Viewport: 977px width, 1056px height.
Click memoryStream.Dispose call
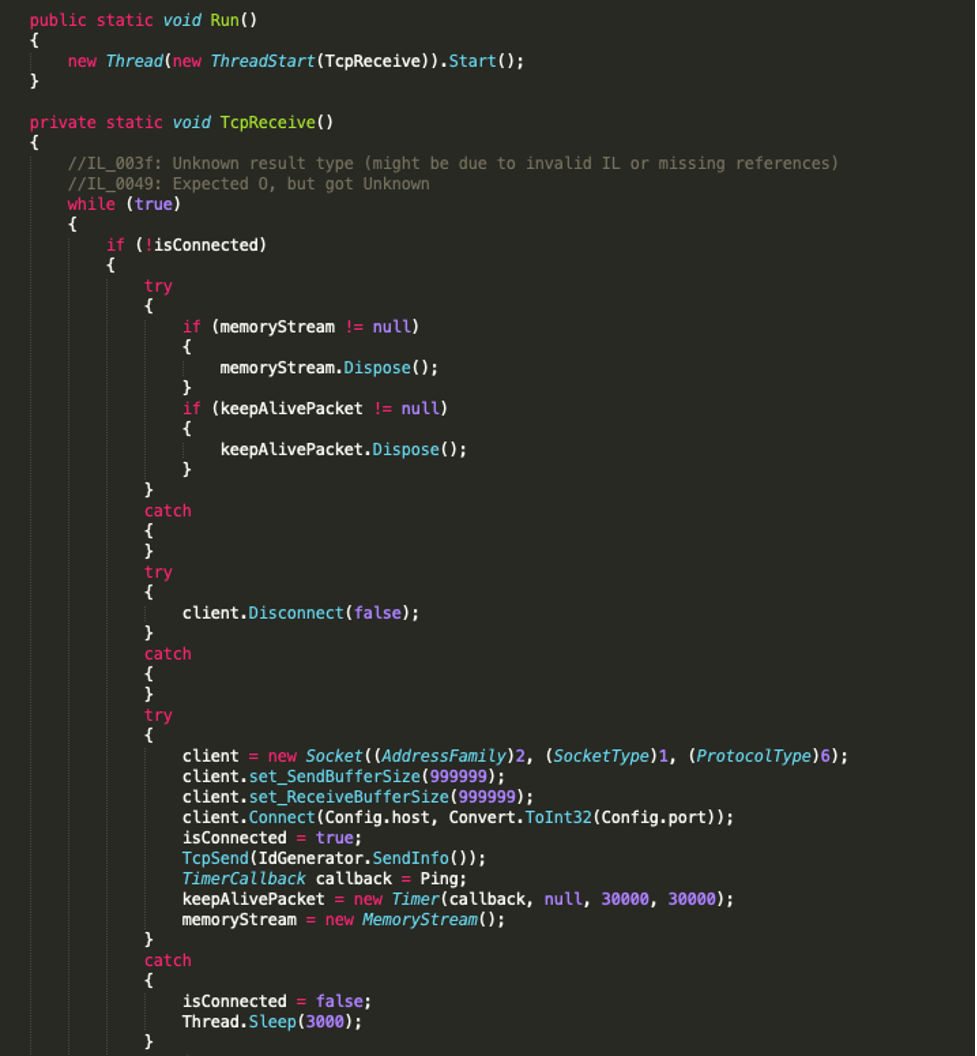click(329, 368)
